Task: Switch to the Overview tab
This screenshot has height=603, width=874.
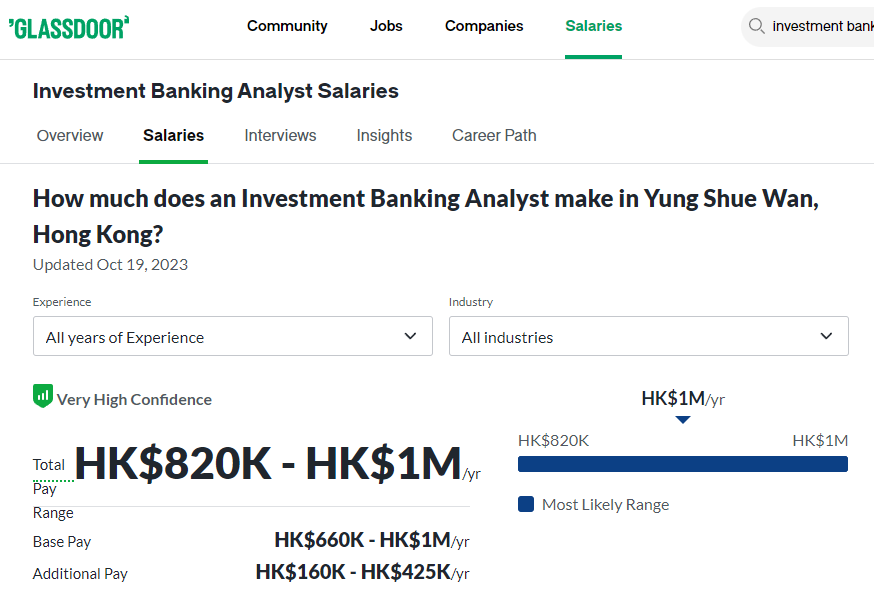Action: (70, 135)
